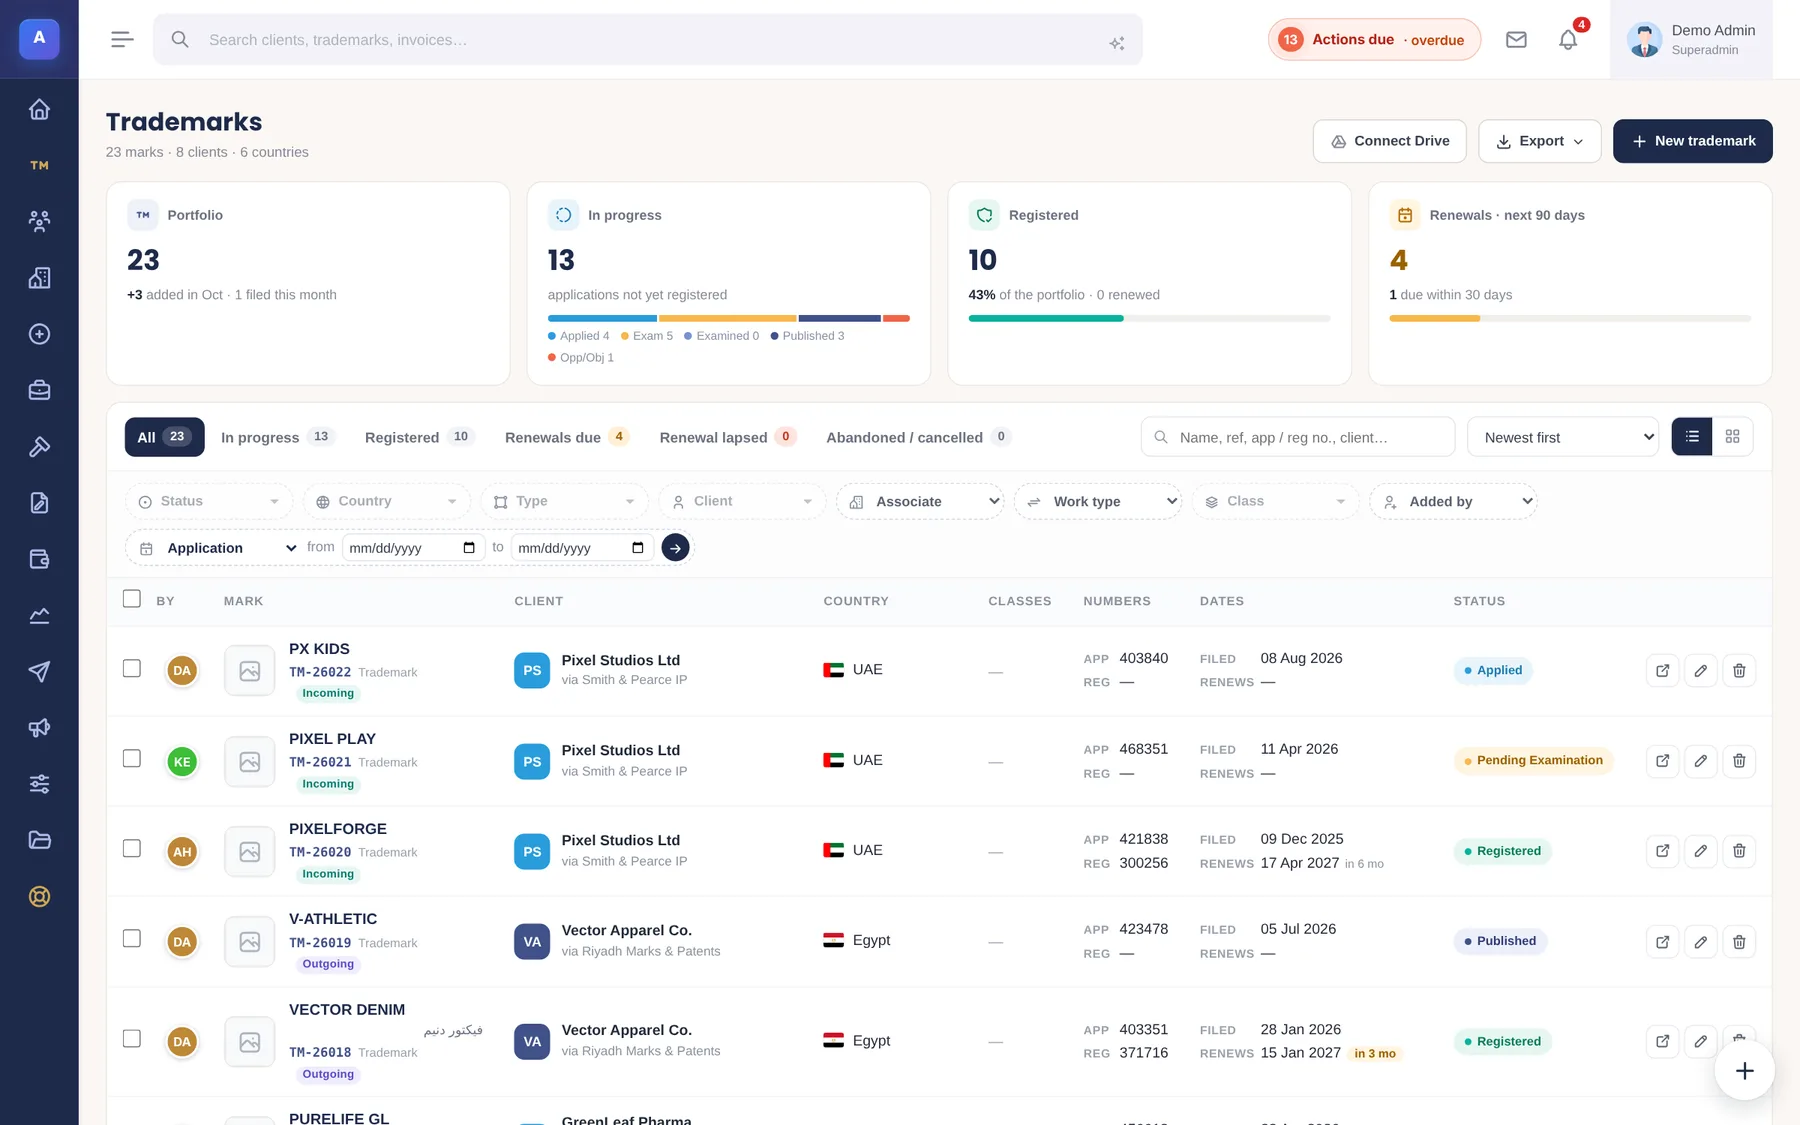Open the clients group icon in the sidebar

tap(39, 221)
